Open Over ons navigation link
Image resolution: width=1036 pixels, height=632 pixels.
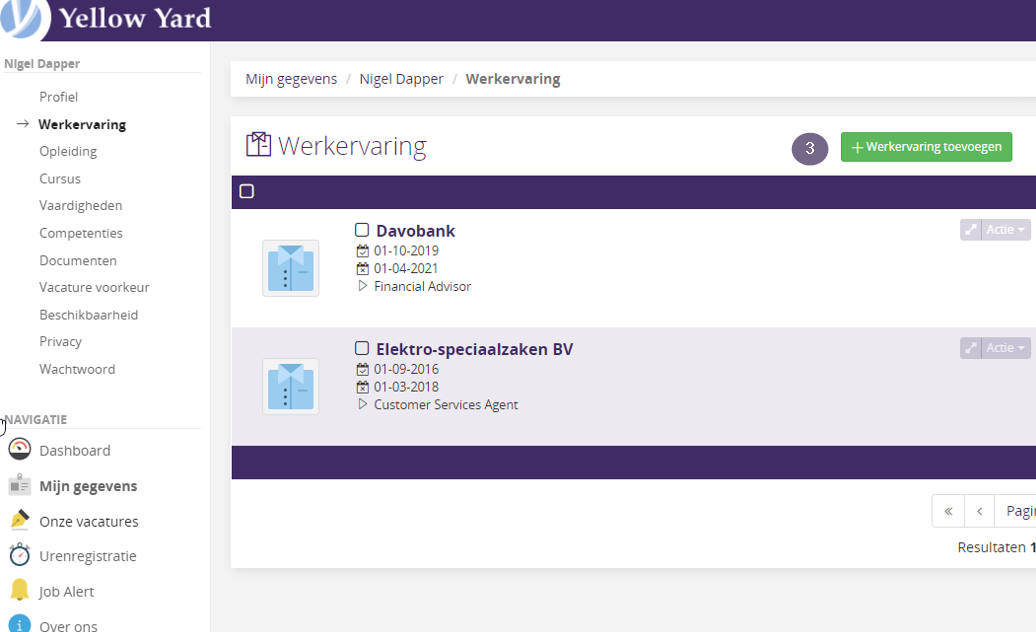tap(68, 625)
